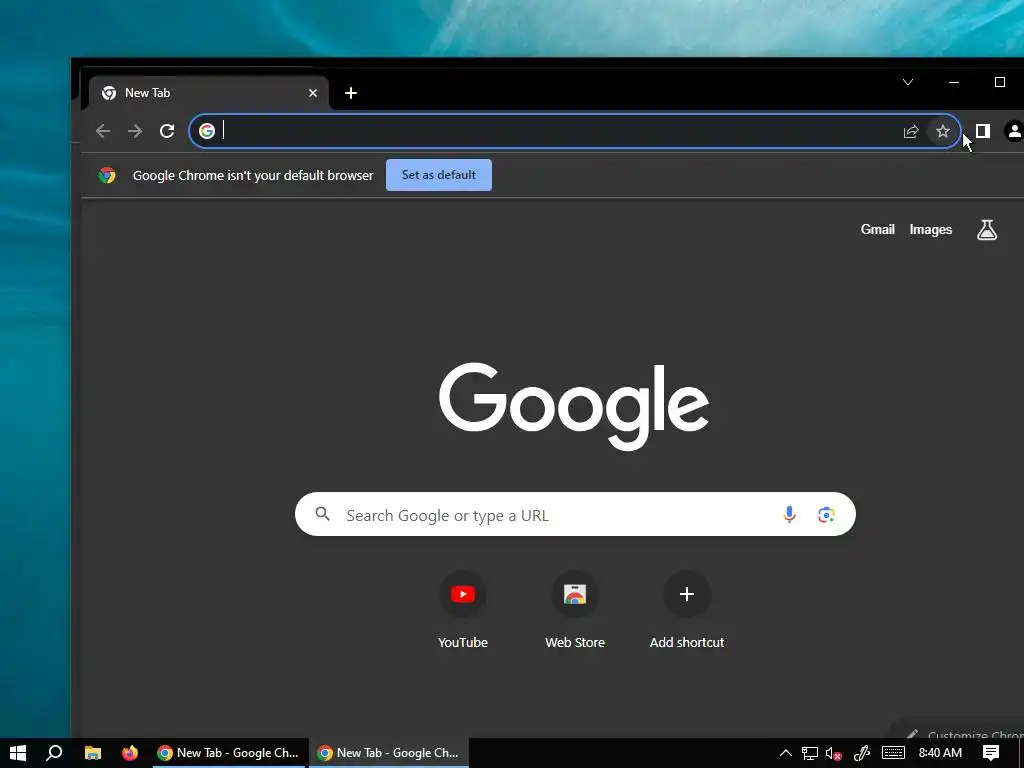
Task: Show hidden system tray icons
Action: [786, 753]
